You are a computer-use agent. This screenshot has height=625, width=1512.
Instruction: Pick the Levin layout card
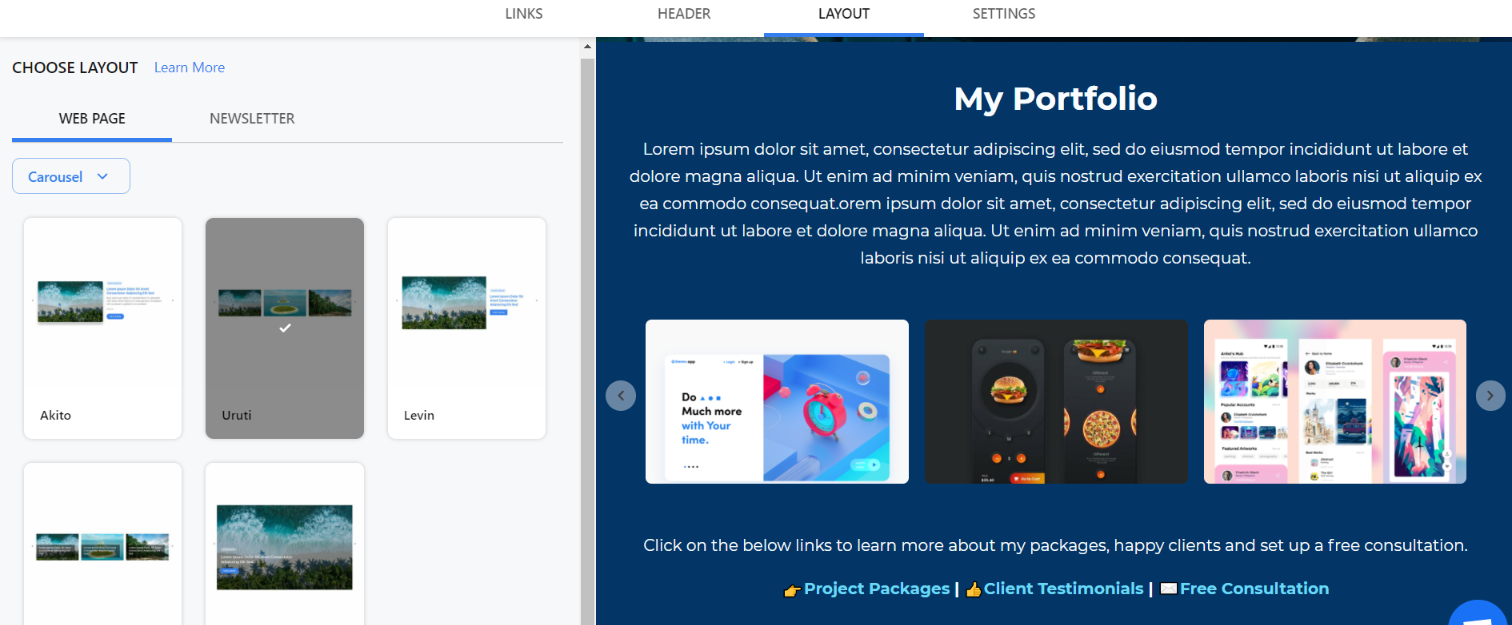467,328
